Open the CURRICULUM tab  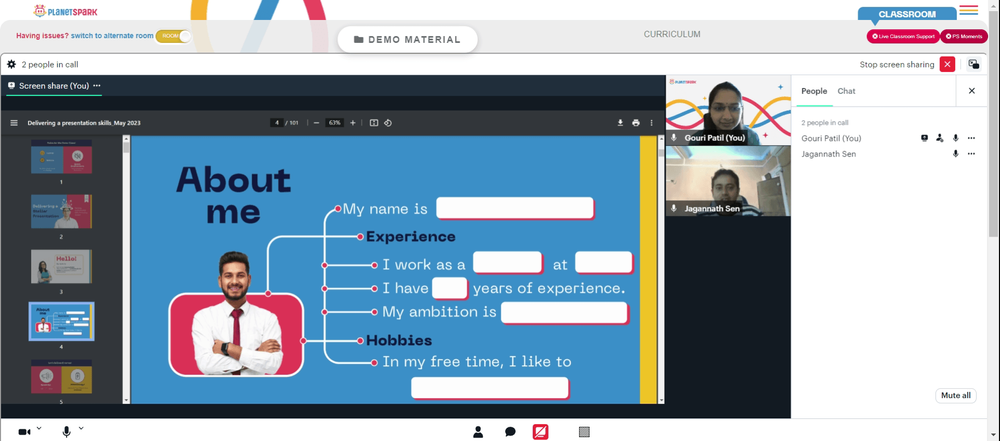(672, 34)
